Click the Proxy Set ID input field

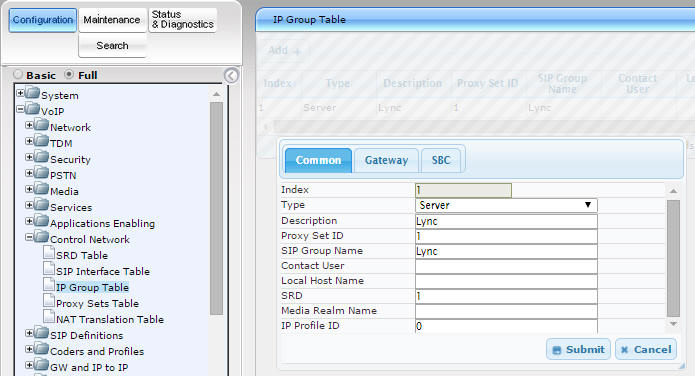(x=506, y=236)
